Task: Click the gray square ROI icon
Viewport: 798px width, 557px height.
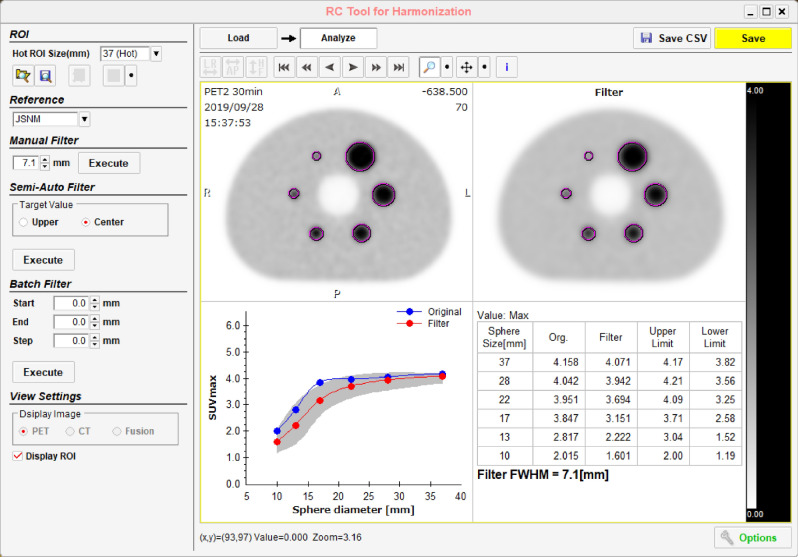Action: pos(113,76)
